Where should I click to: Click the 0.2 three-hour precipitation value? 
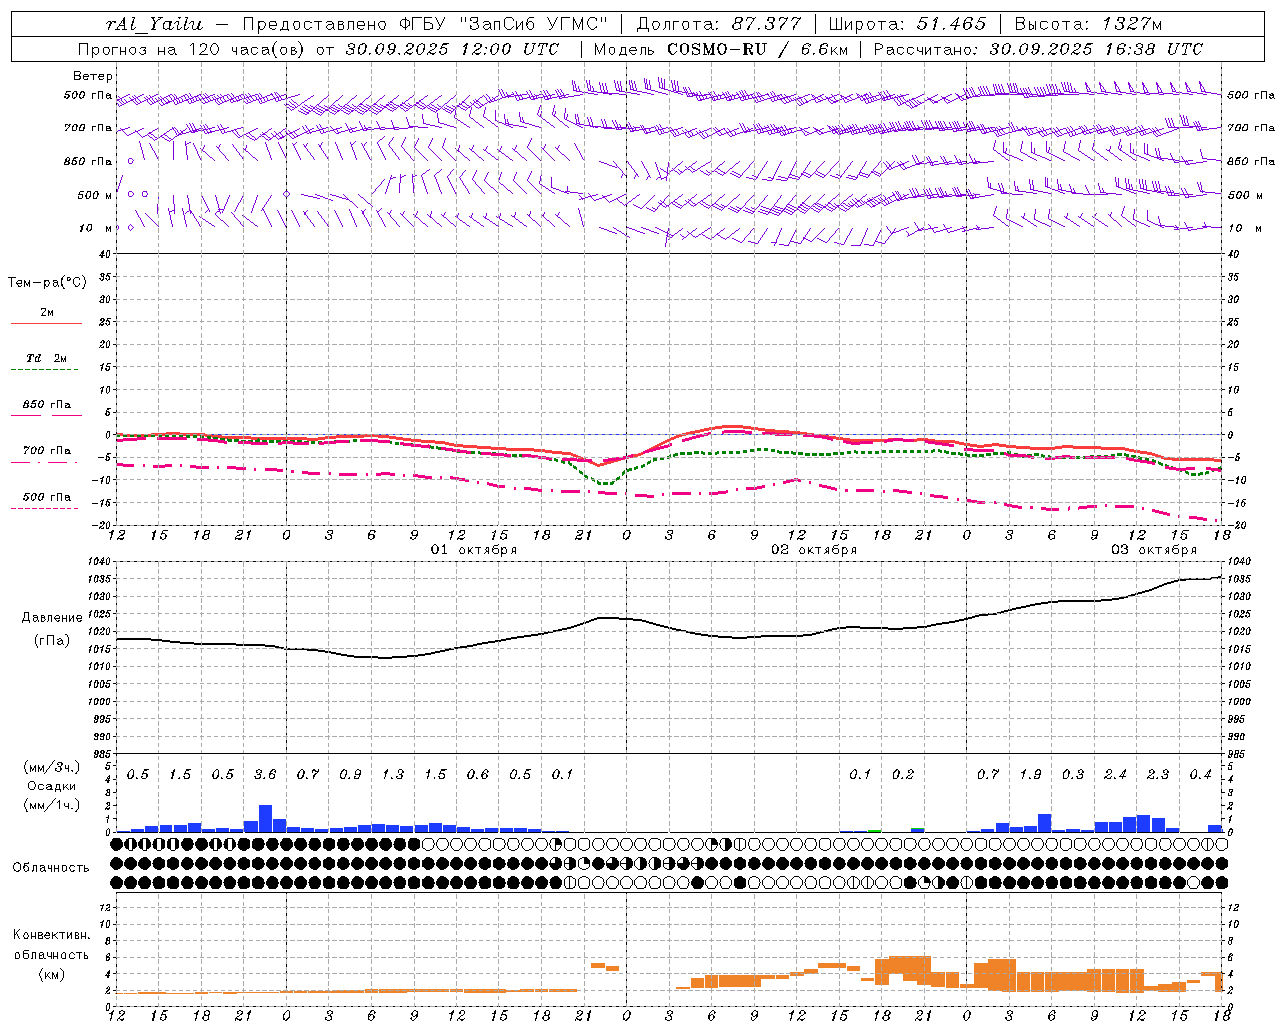pyautogui.click(x=903, y=775)
